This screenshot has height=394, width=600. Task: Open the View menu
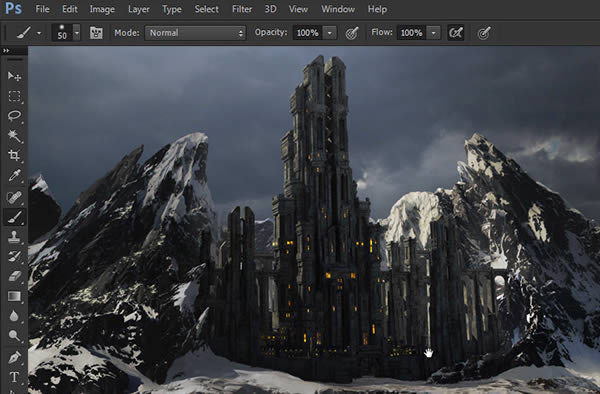point(298,9)
